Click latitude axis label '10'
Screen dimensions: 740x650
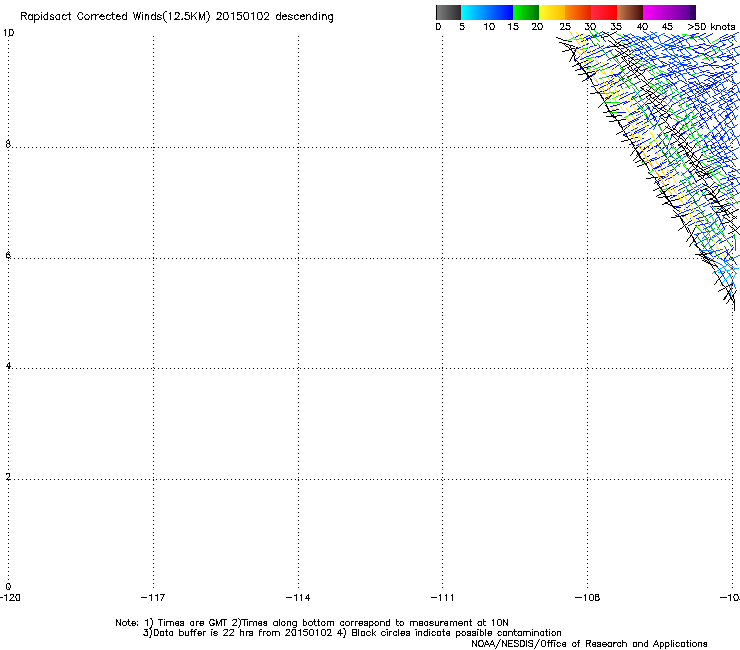click(8, 33)
